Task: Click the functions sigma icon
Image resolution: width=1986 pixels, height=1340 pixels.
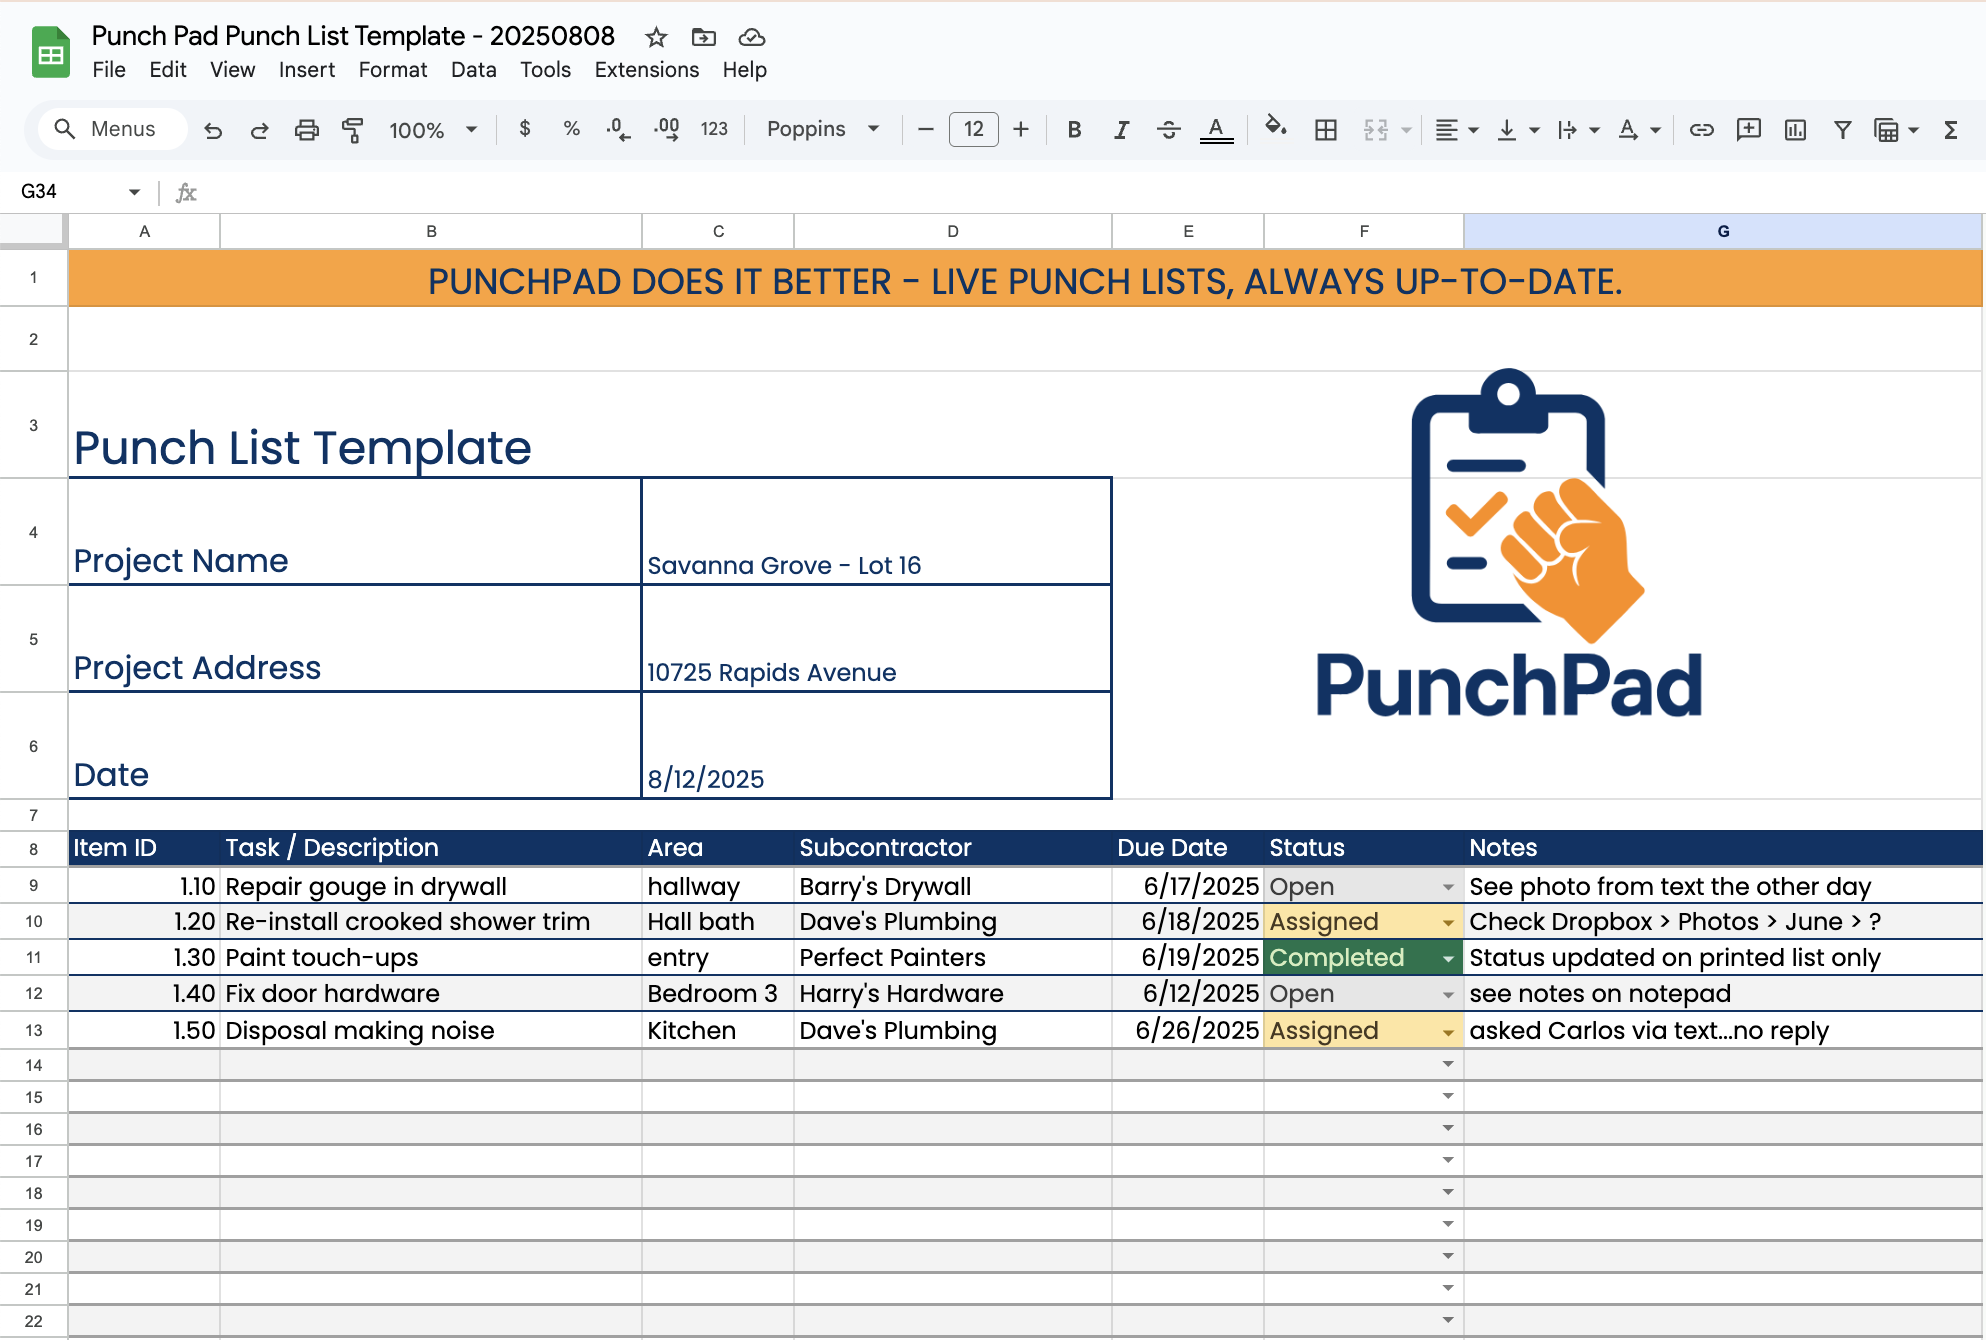Action: (1950, 130)
